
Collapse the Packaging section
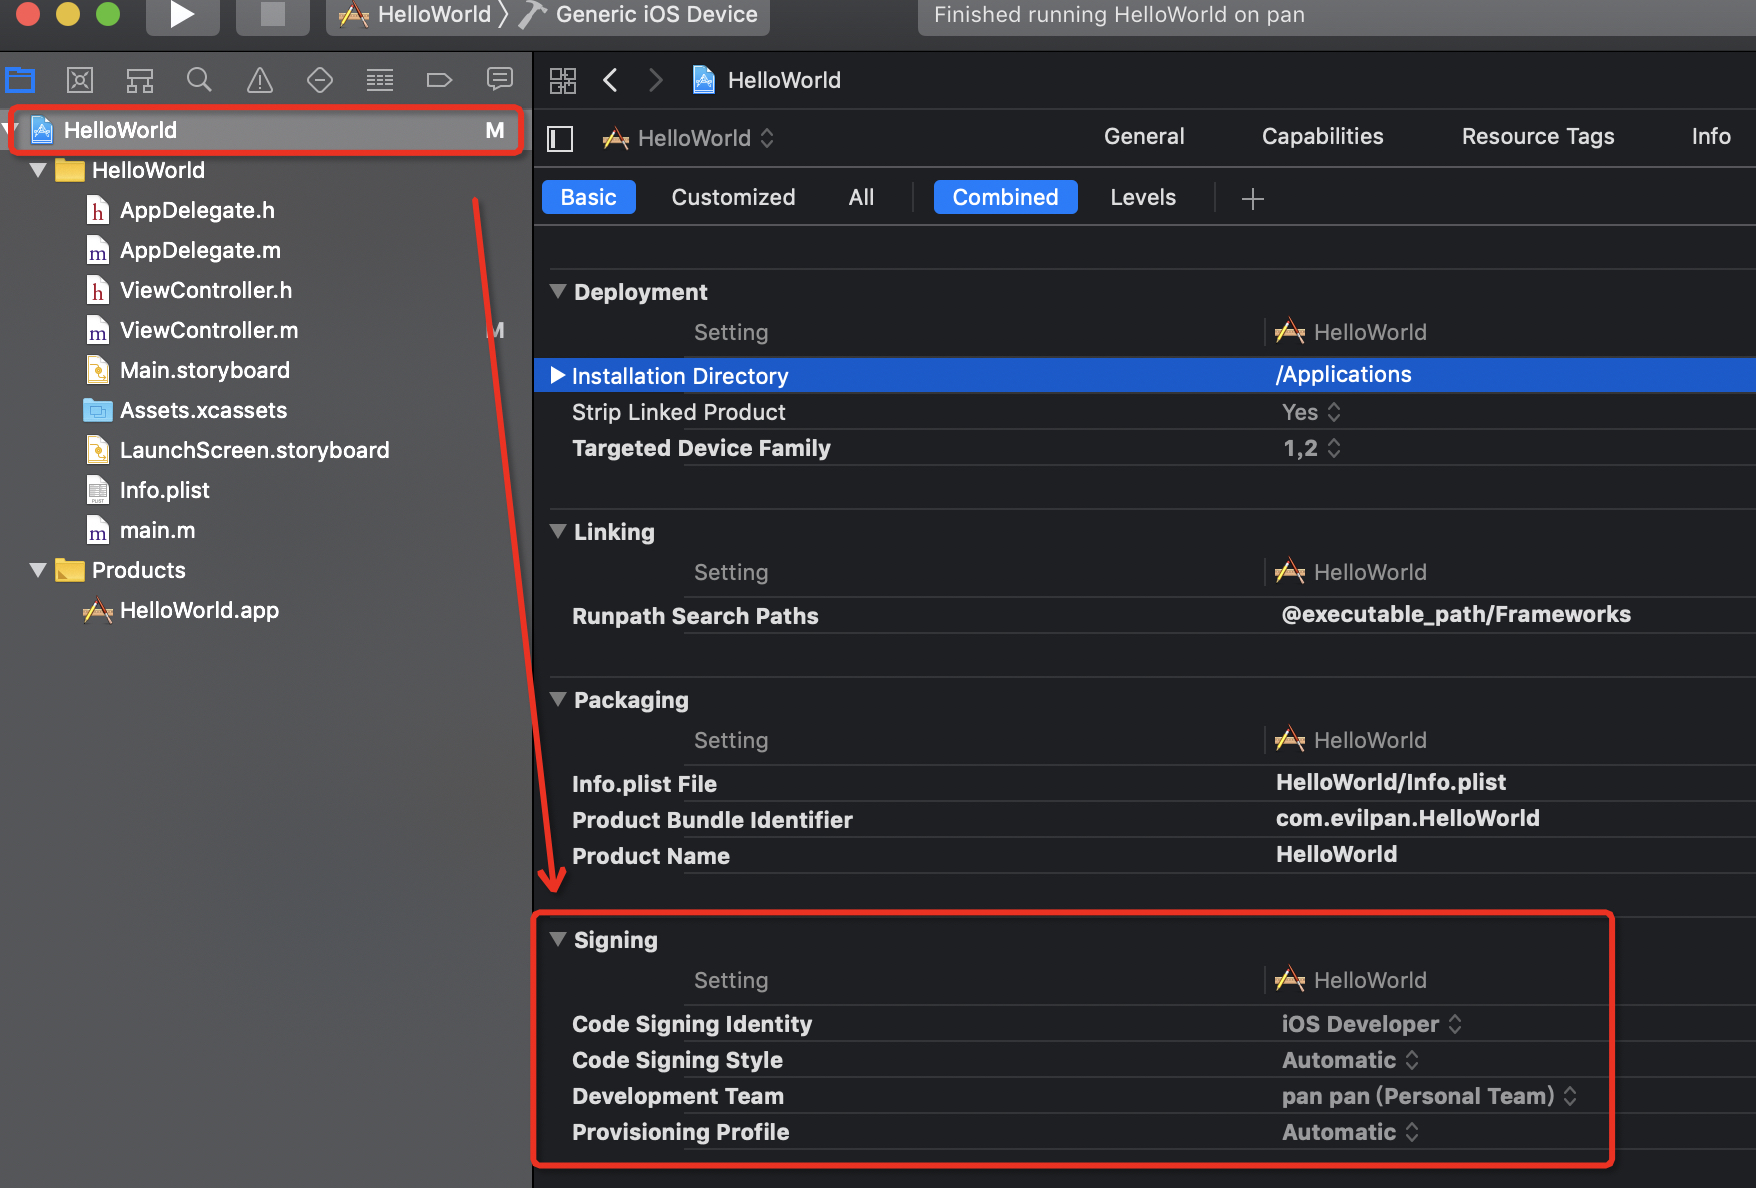tap(558, 699)
